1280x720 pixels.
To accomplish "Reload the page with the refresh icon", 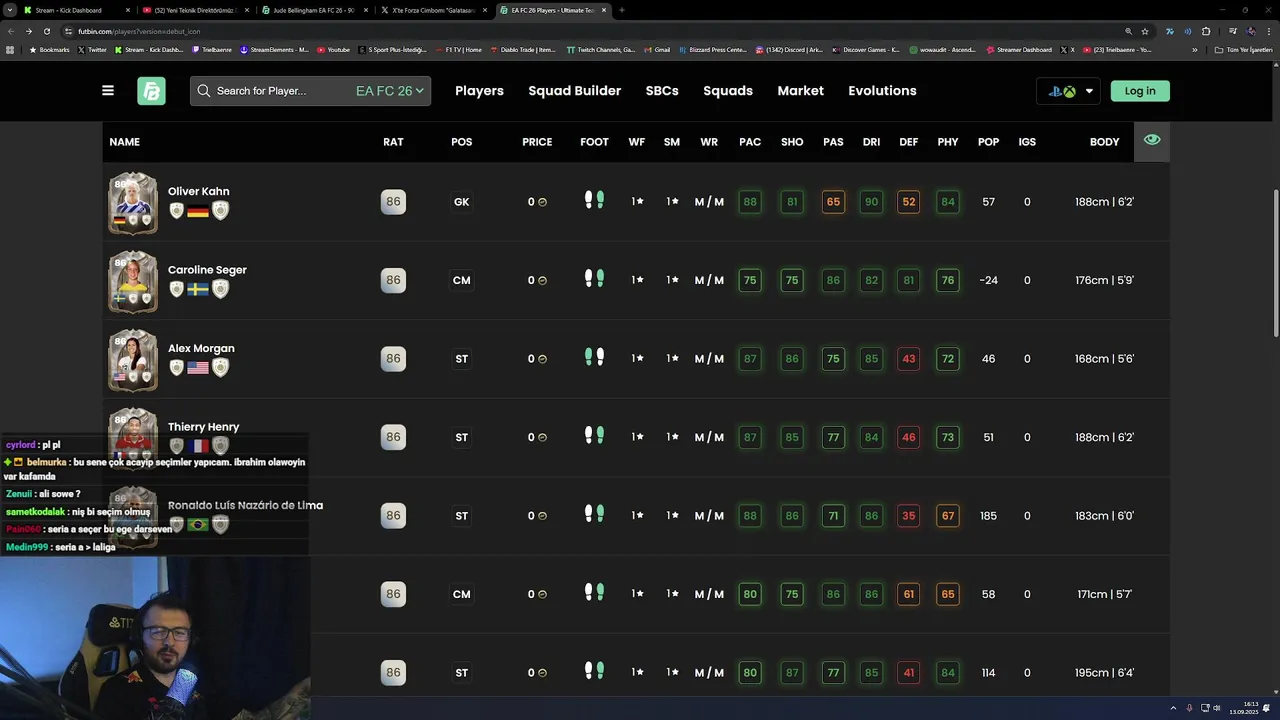I will pos(47,31).
